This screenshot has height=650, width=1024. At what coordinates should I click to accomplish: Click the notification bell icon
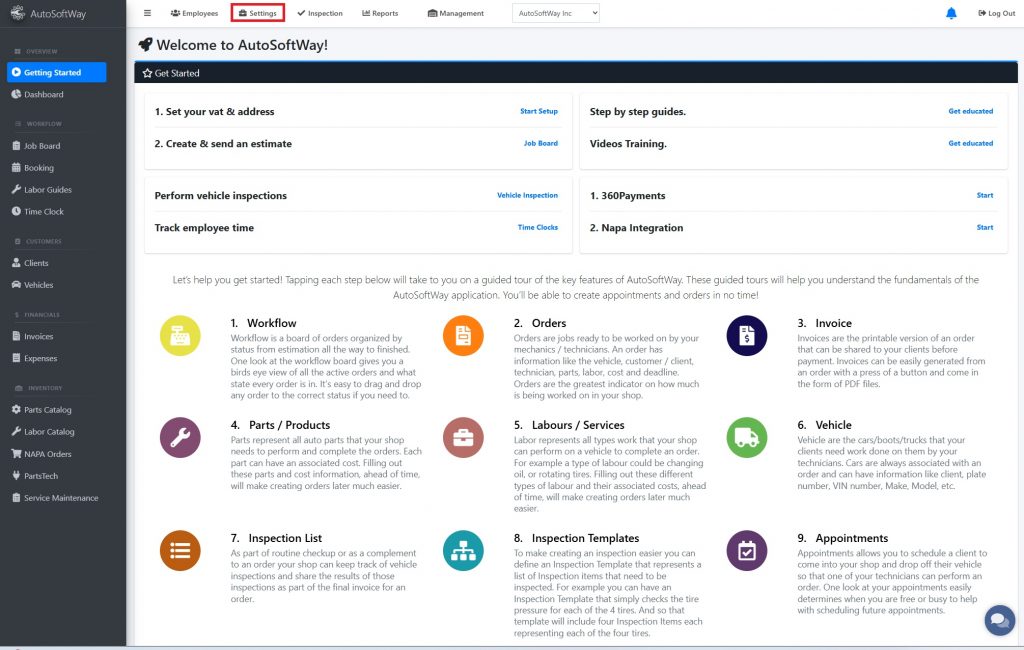pyautogui.click(x=951, y=13)
